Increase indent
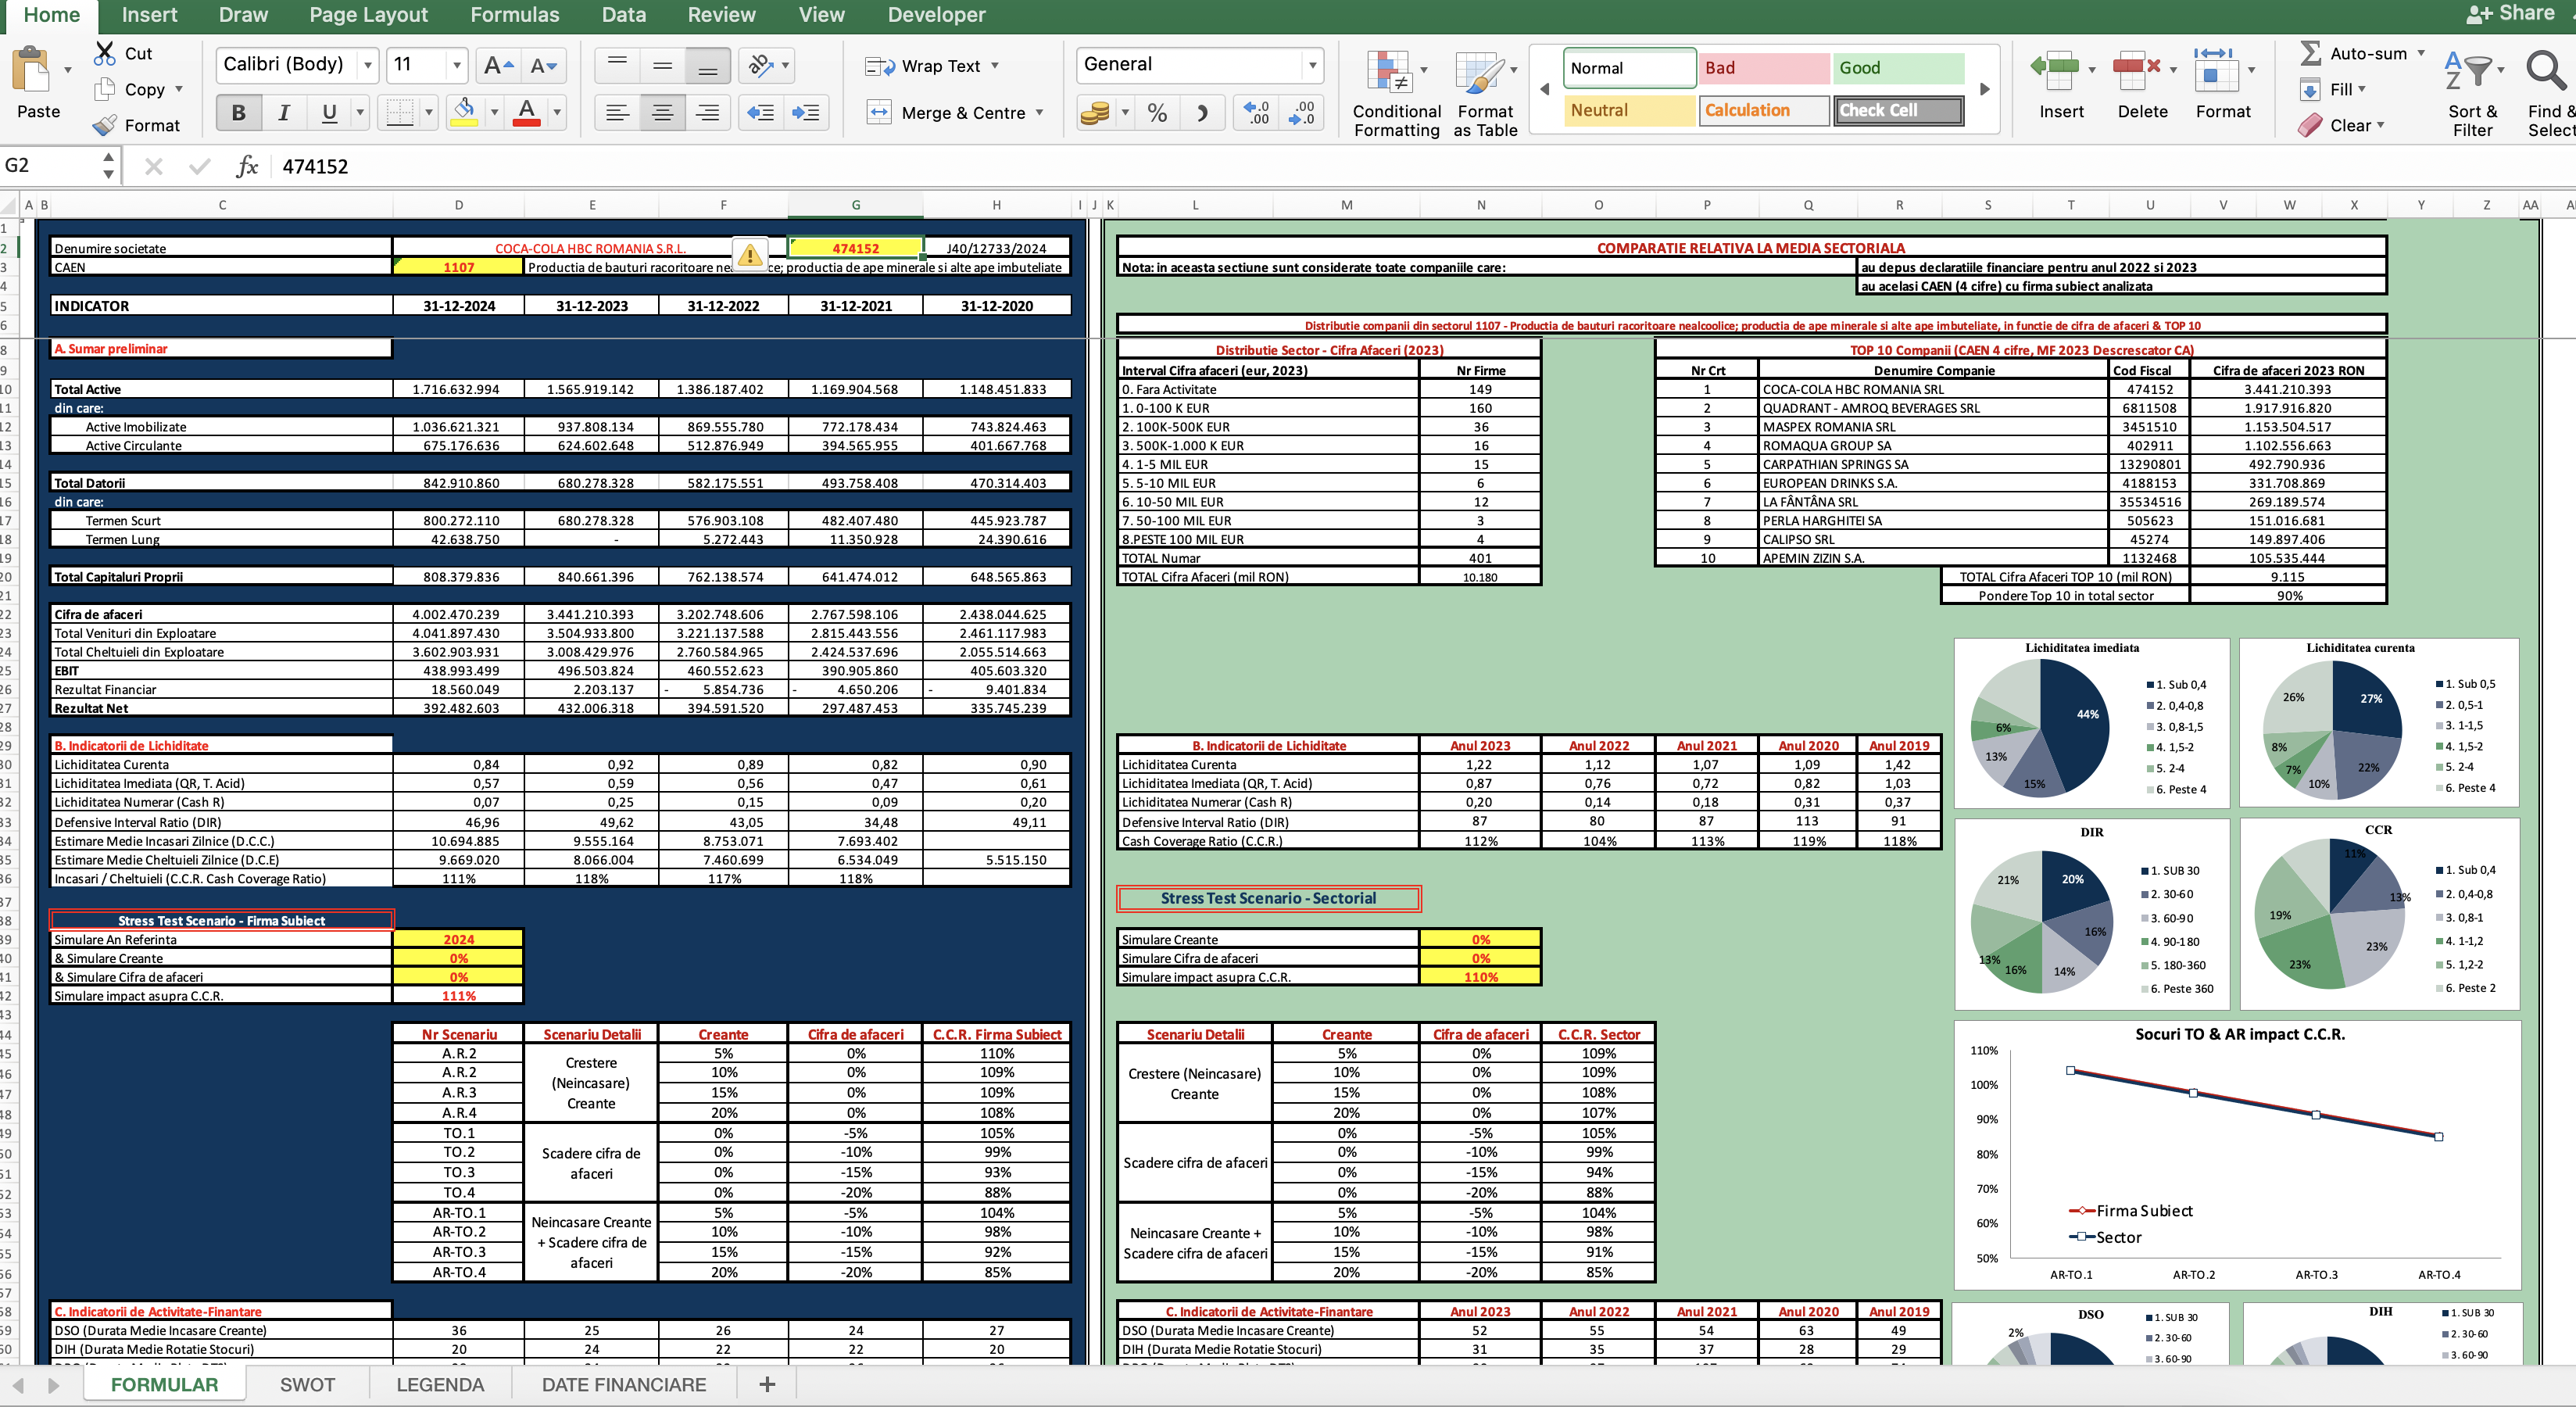2576x1407 pixels. pyautogui.click(x=806, y=112)
